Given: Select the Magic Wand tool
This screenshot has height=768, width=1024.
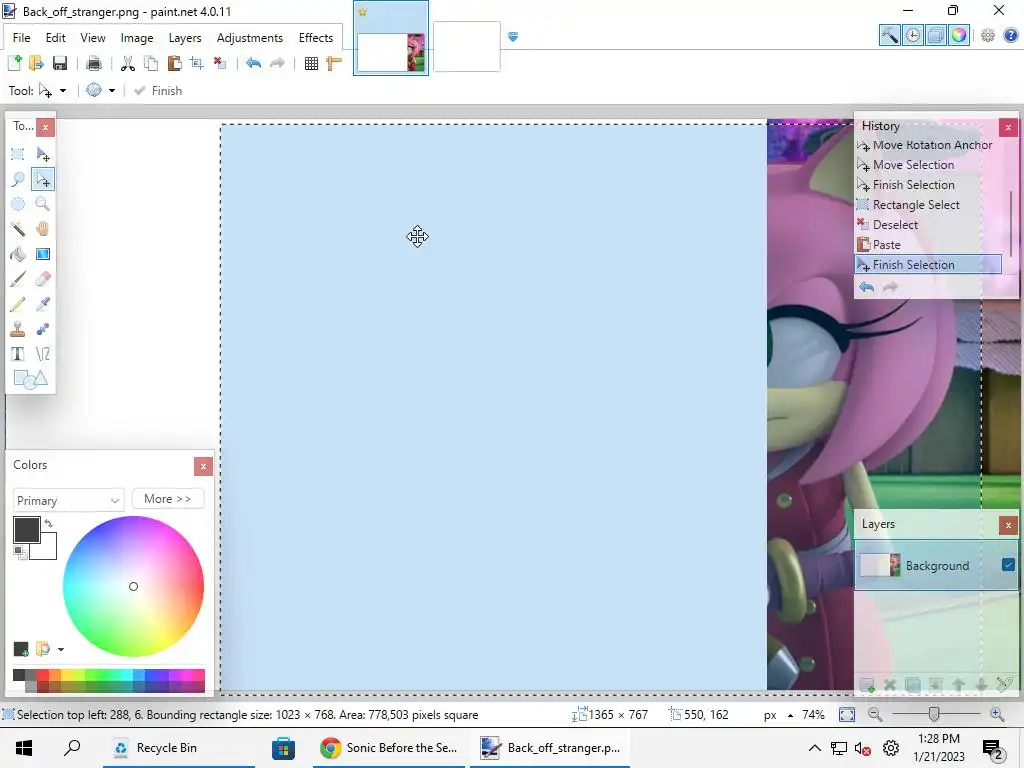Looking at the screenshot, I should (x=18, y=229).
